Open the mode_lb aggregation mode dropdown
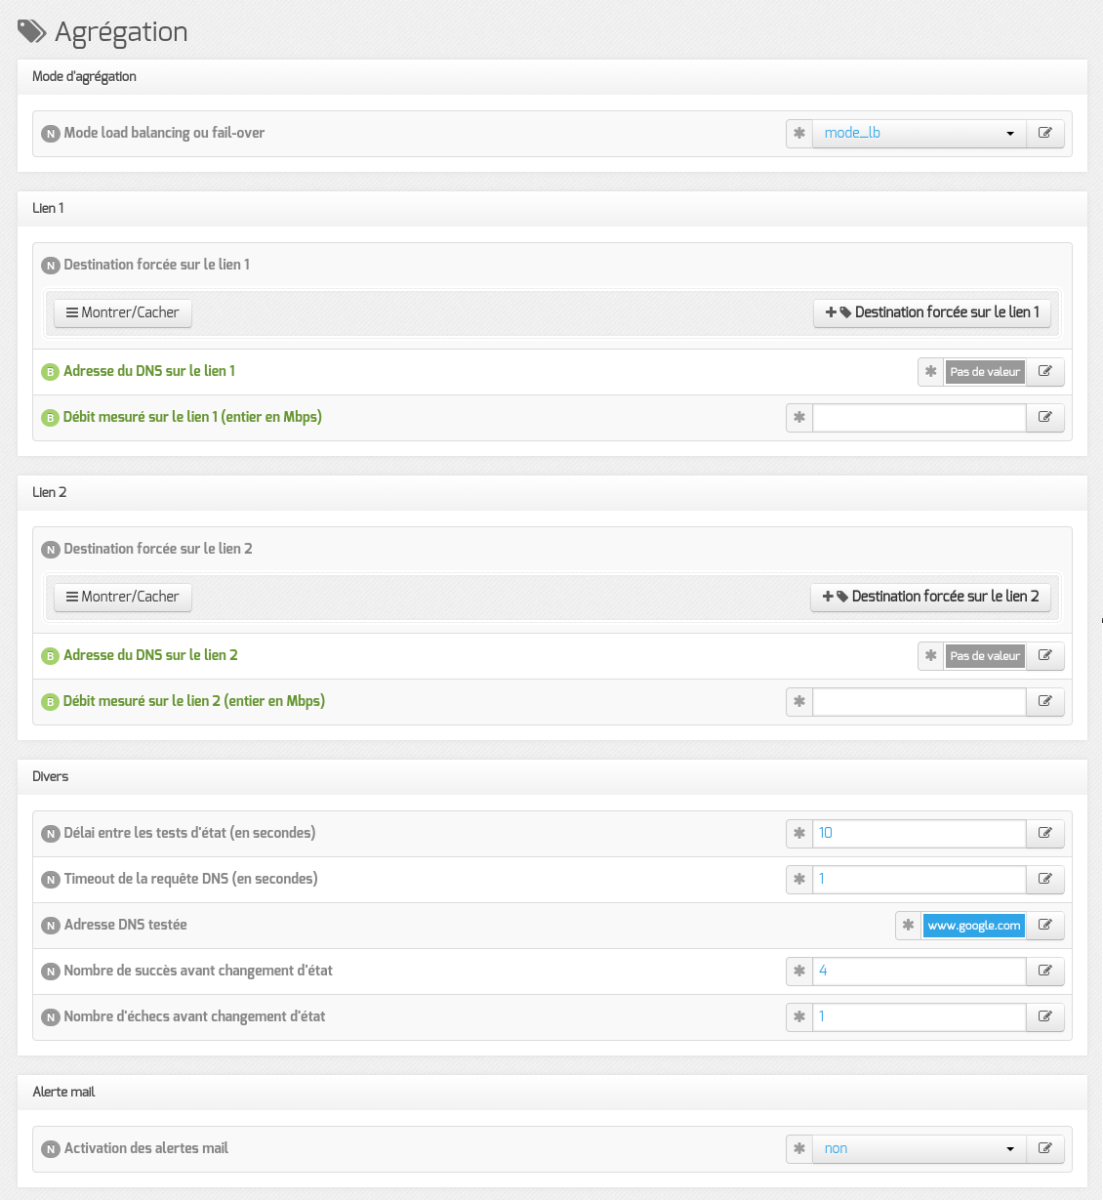This screenshot has width=1103, height=1200. (x=919, y=133)
